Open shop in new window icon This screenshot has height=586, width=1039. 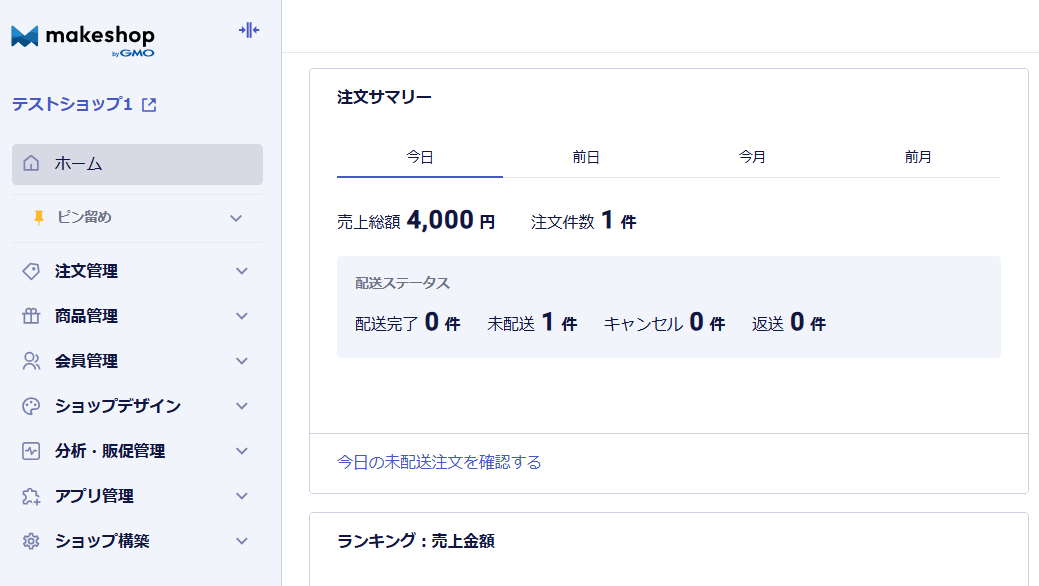coord(149,105)
